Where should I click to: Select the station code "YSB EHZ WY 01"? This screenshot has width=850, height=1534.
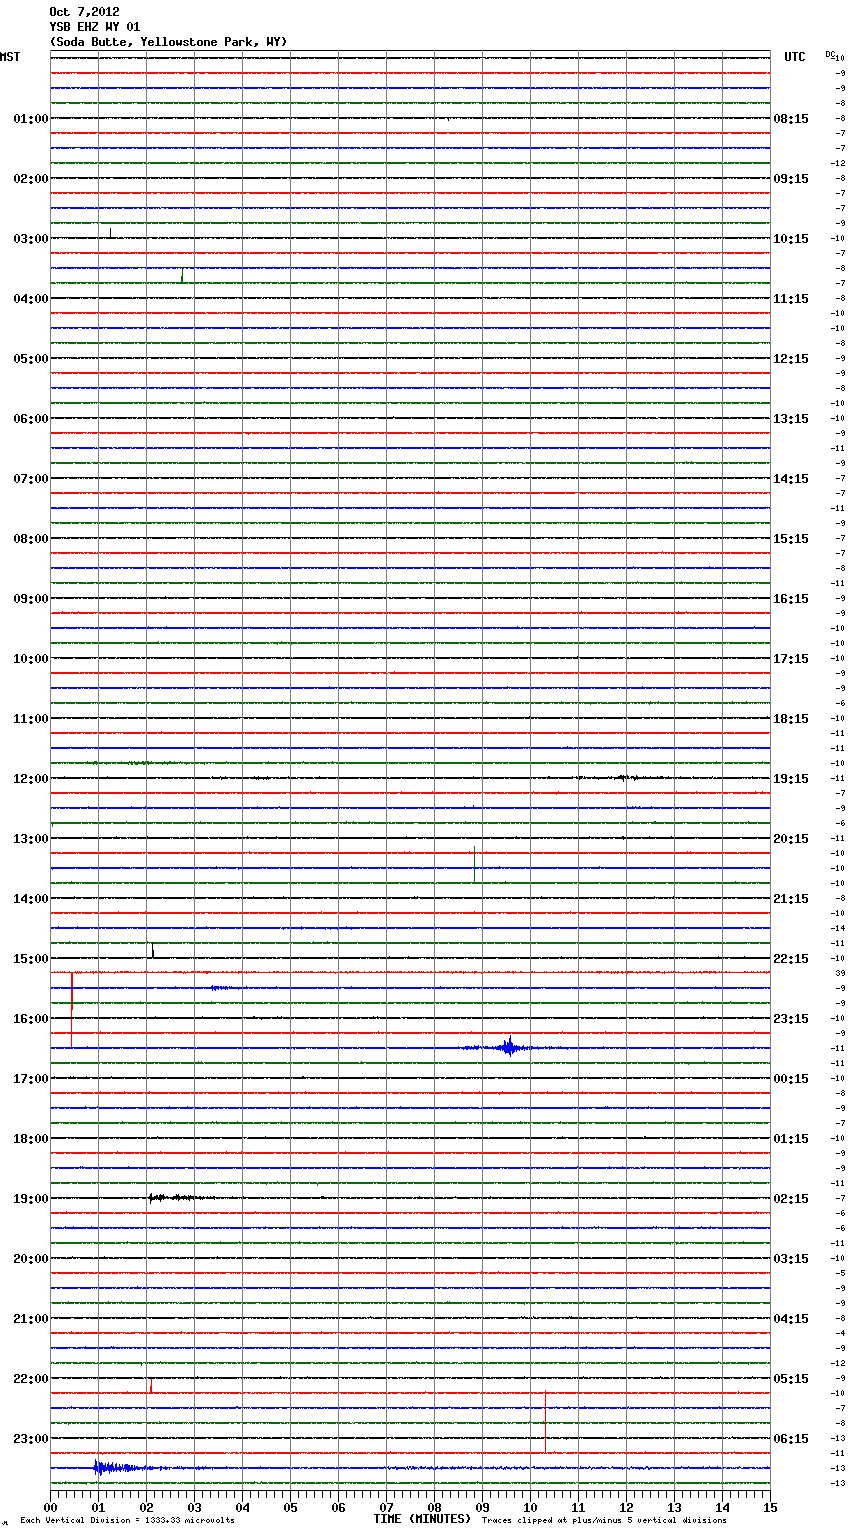[x=95, y=27]
